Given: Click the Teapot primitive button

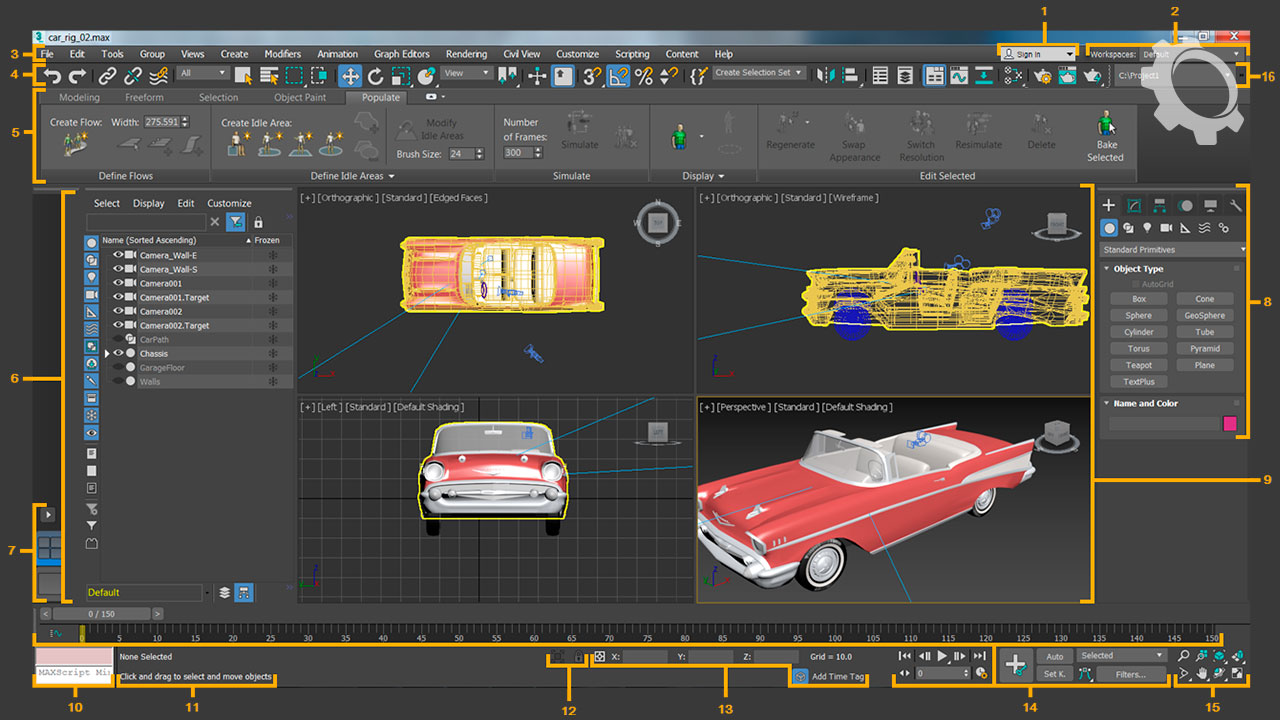Looking at the screenshot, I should pyautogui.click(x=1138, y=365).
